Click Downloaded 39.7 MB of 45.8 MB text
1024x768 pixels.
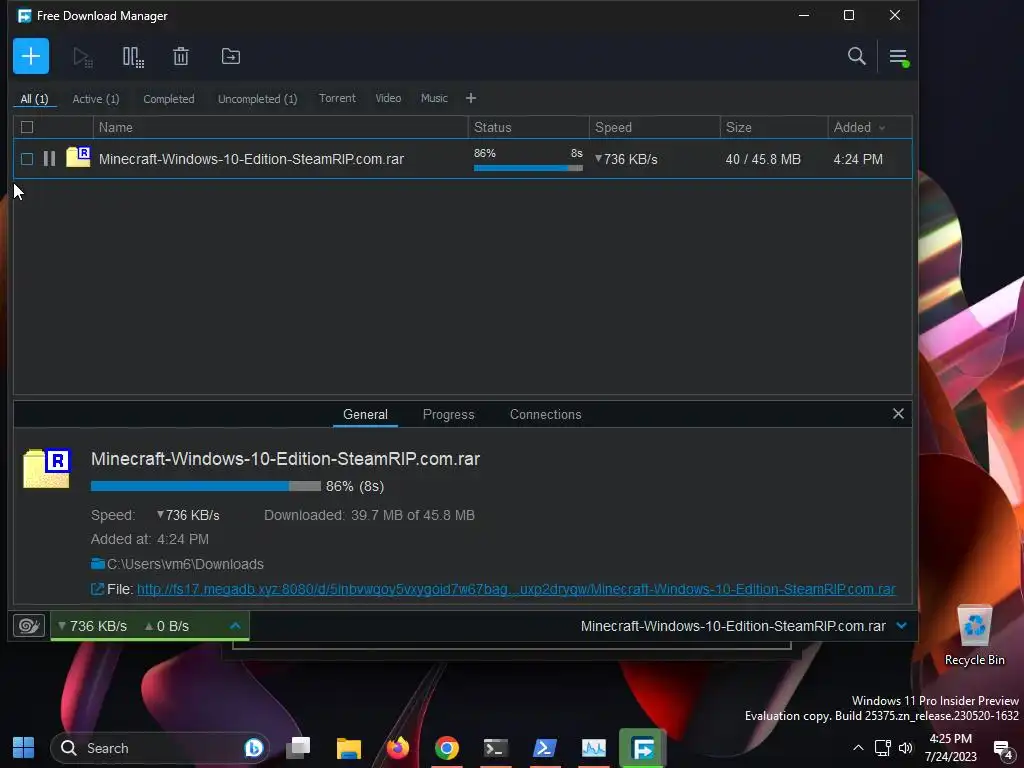tap(369, 515)
